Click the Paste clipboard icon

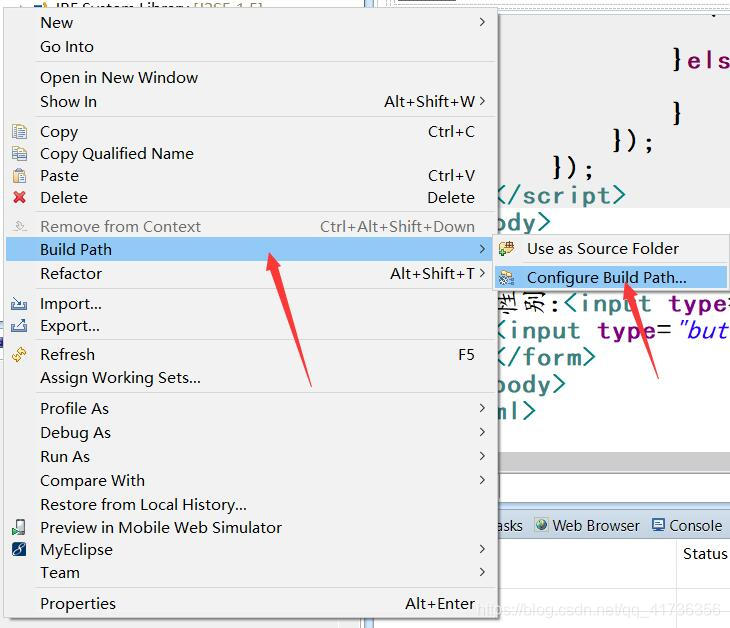[x=19, y=176]
